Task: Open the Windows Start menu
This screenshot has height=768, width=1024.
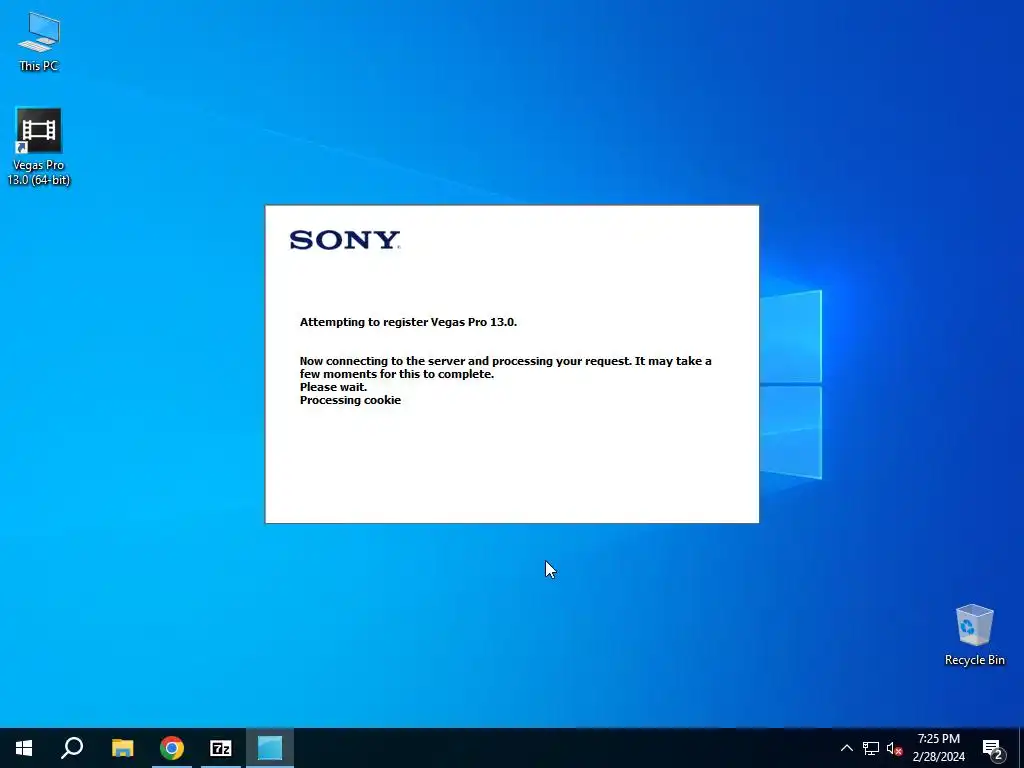Action: click(x=24, y=748)
